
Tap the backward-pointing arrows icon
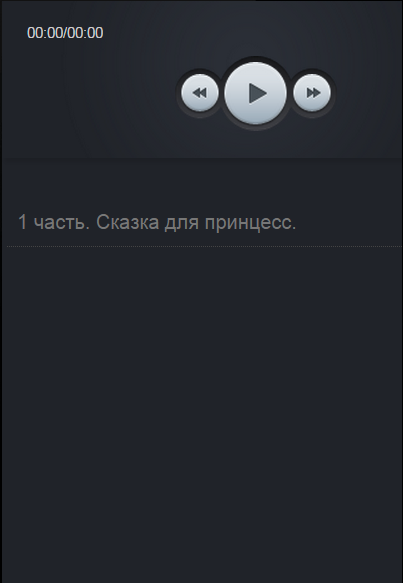(x=200, y=93)
